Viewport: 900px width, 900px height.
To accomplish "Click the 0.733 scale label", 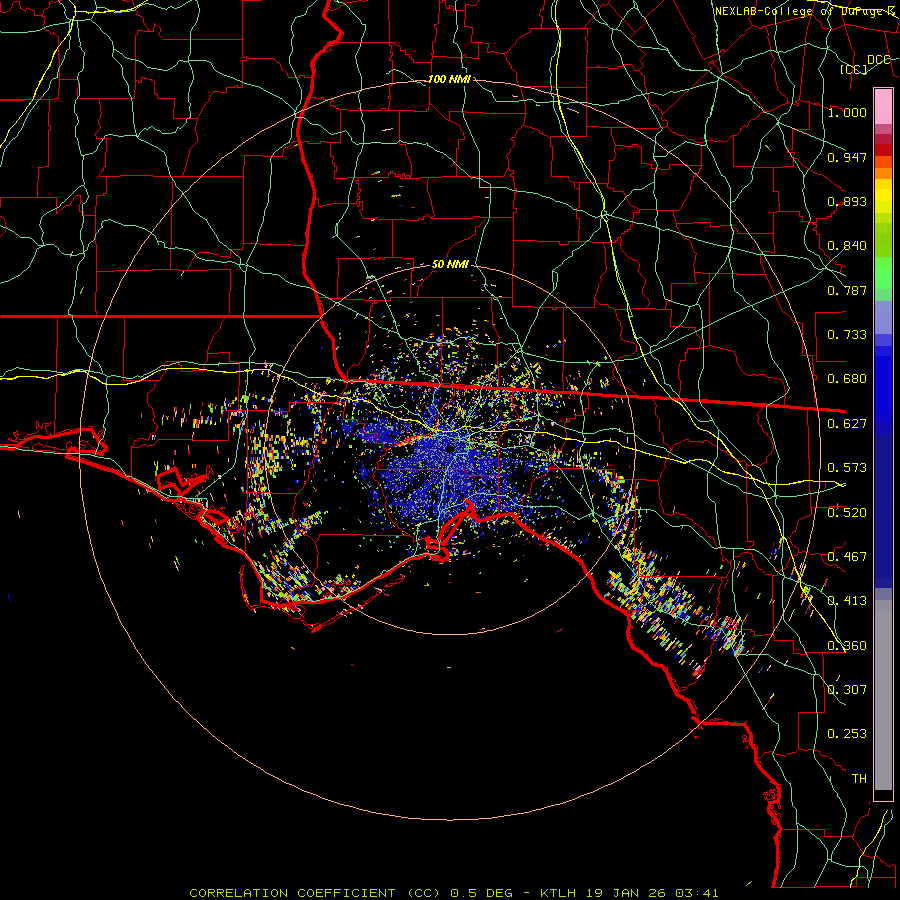I will coord(847,335).
